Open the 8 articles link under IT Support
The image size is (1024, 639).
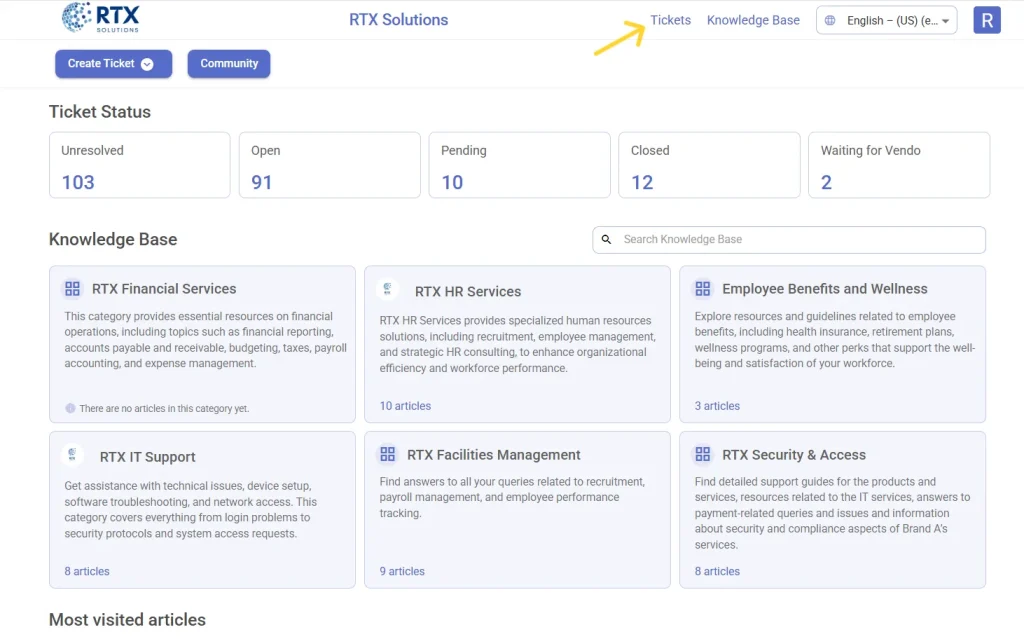point(87,572)
